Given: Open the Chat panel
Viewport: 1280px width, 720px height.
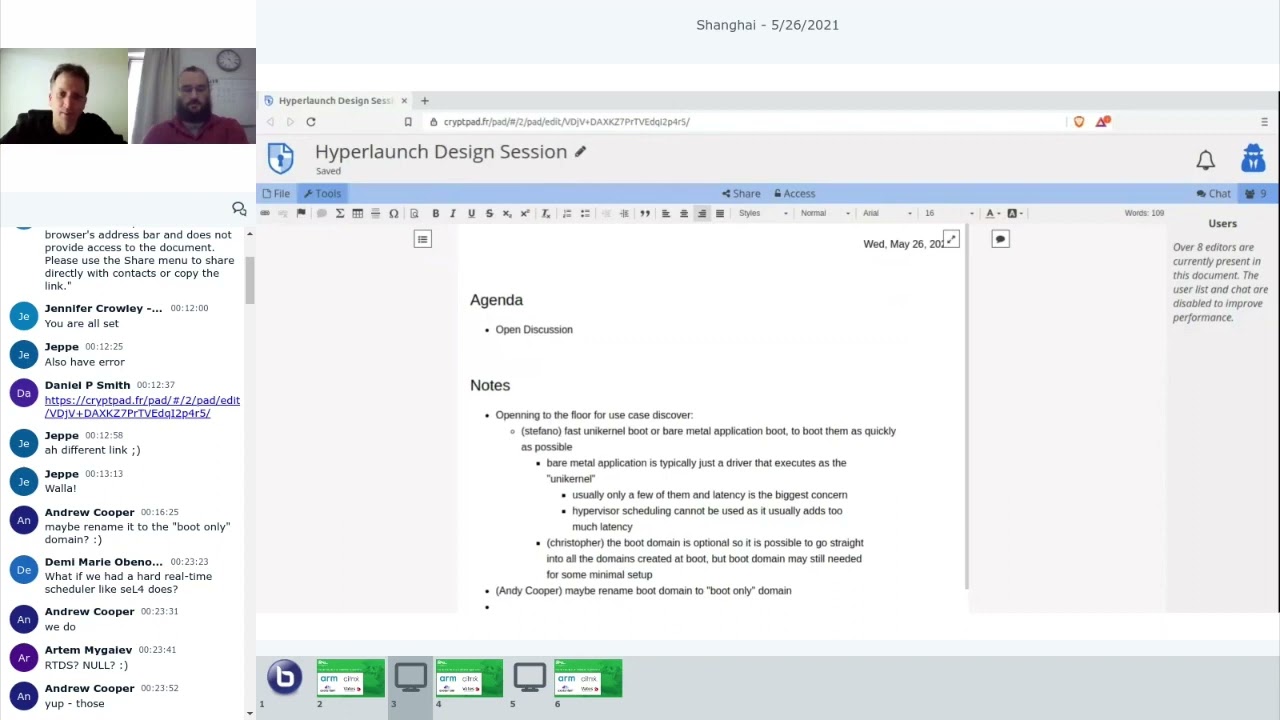Looking at the screenshot, I should [x=1213, y=194].
